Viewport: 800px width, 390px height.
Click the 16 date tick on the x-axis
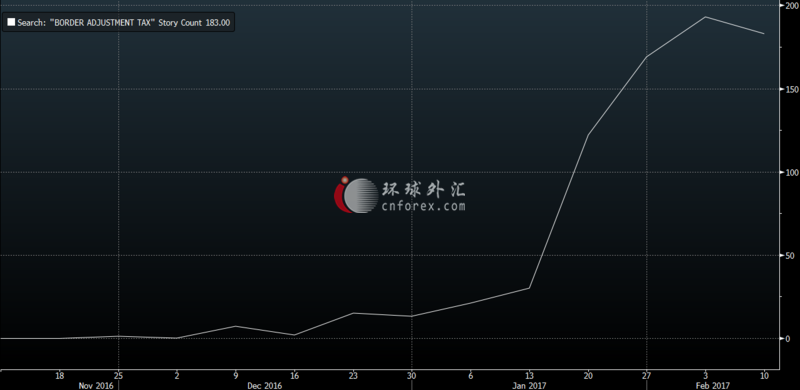(294, 376)
